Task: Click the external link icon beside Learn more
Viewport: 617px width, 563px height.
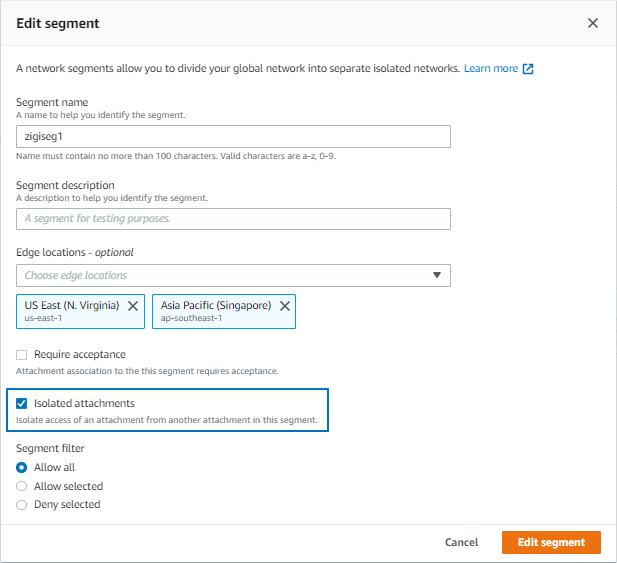Action: click(x=528, y=69)
